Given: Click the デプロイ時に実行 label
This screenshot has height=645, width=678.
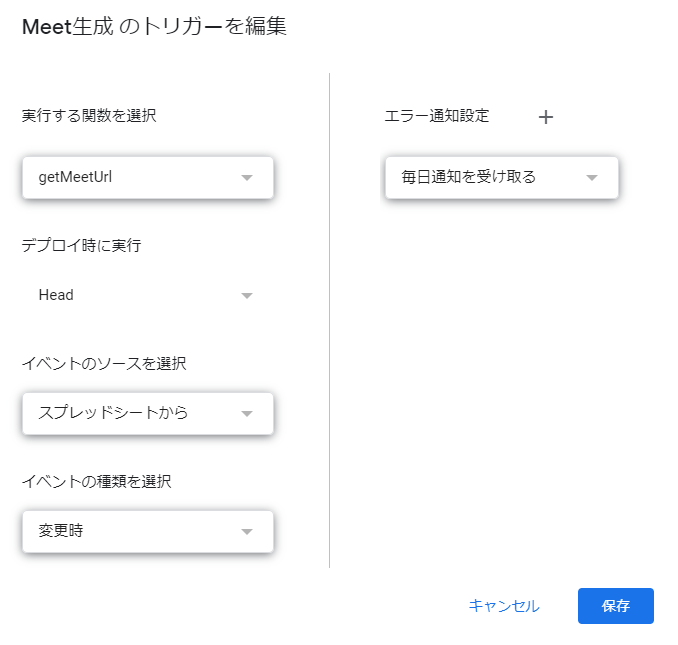Looking at the screenshot, I should [x=81, y=246].
